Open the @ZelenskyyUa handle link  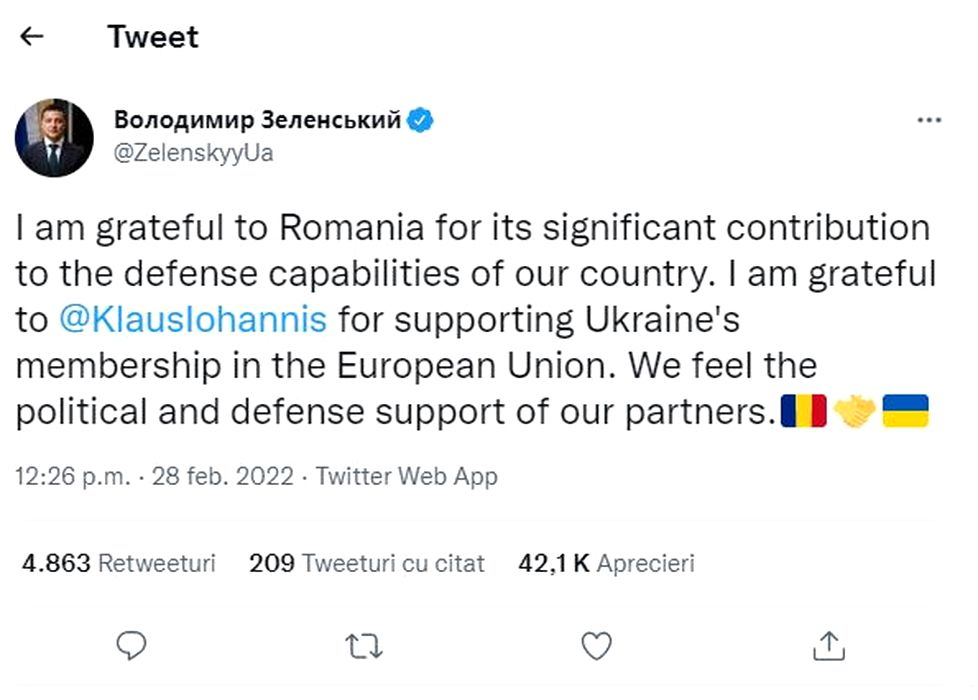[x=194, y=153]
